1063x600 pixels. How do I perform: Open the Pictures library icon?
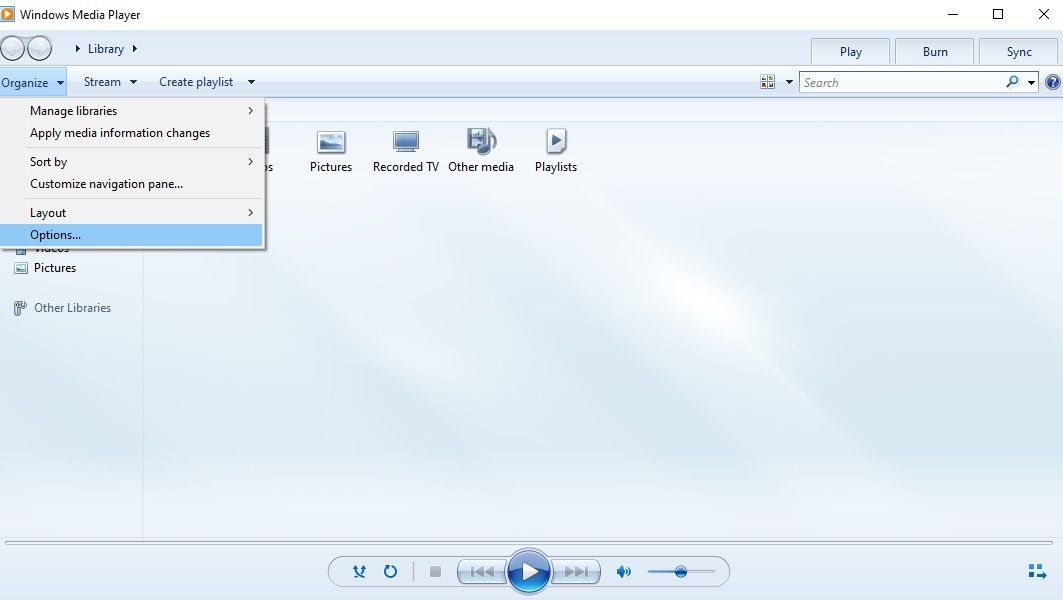331,151
